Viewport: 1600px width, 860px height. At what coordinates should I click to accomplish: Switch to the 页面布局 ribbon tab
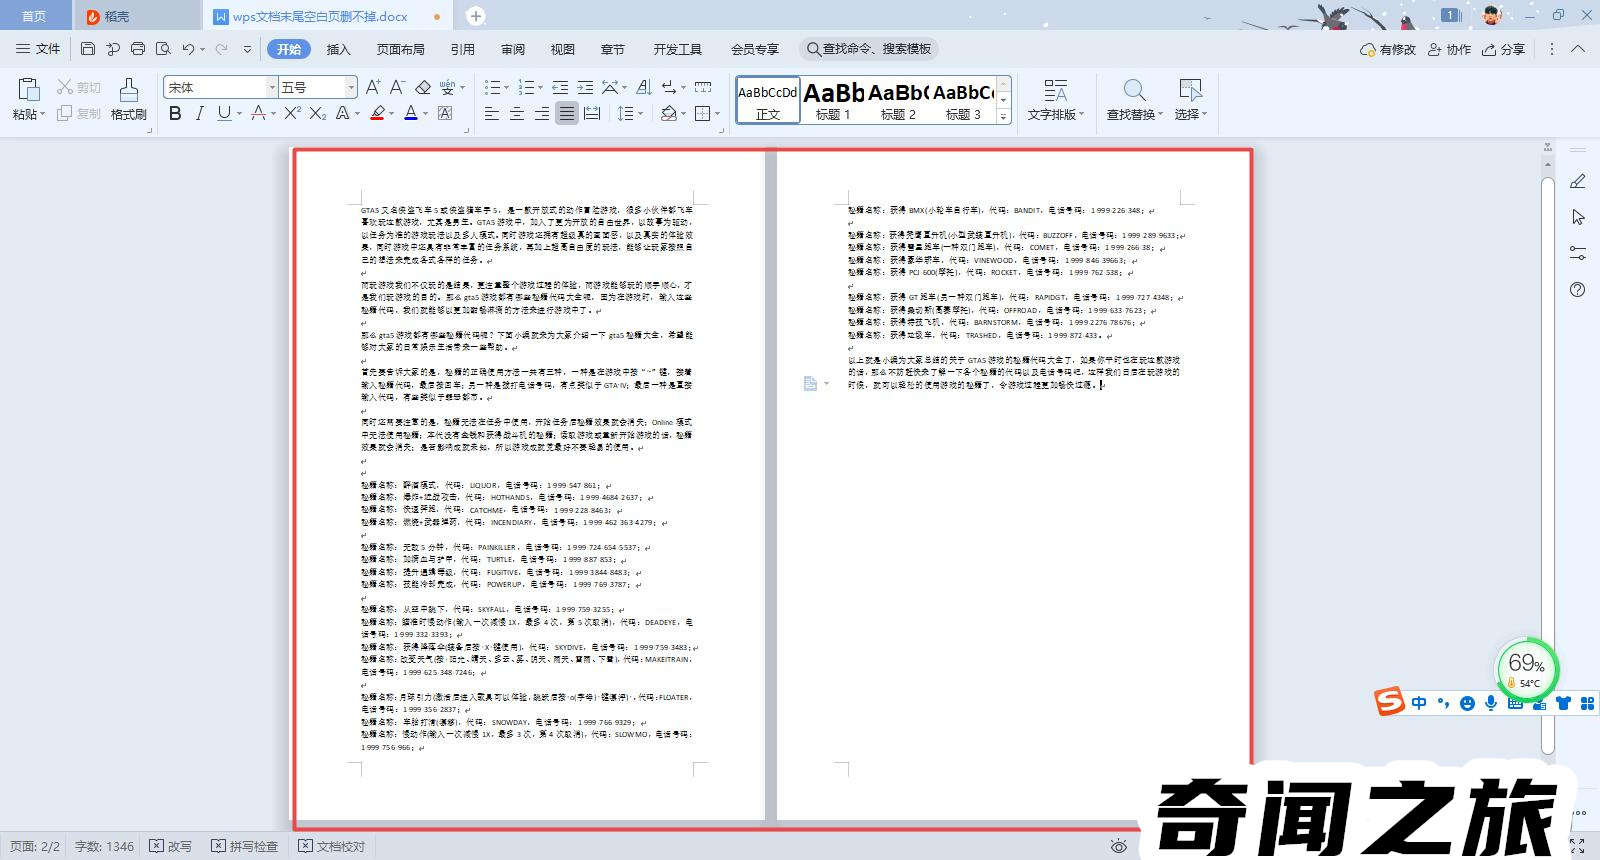click(x=400, y=49)
